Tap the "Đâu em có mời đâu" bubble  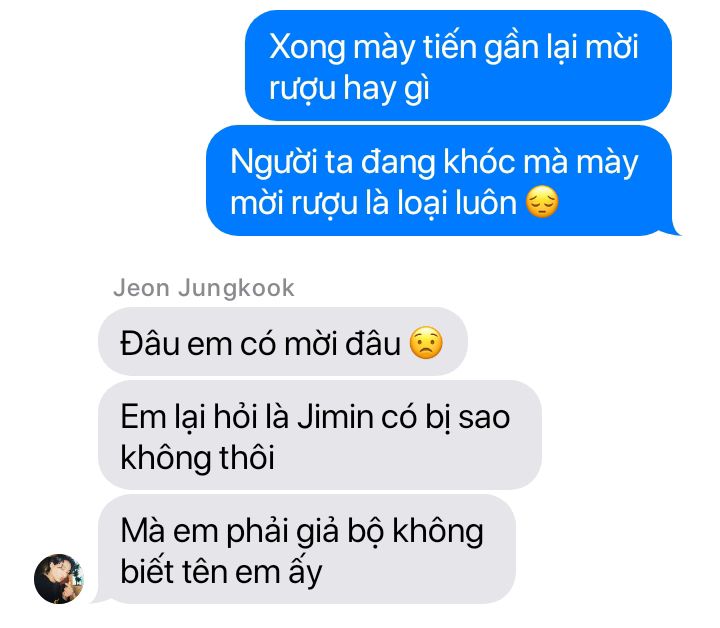[283, 341]
